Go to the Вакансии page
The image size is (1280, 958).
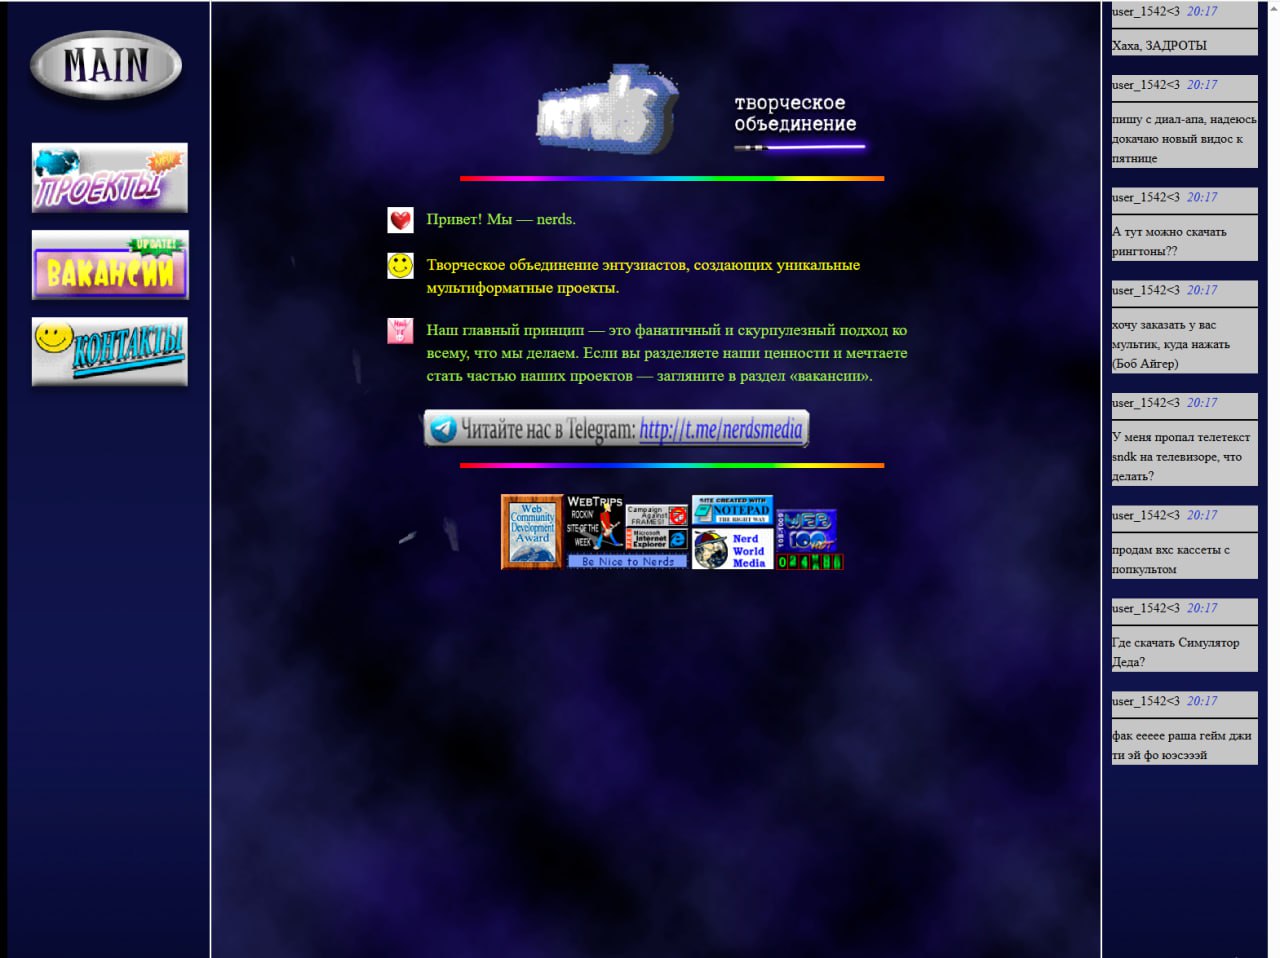pos(110,266)
